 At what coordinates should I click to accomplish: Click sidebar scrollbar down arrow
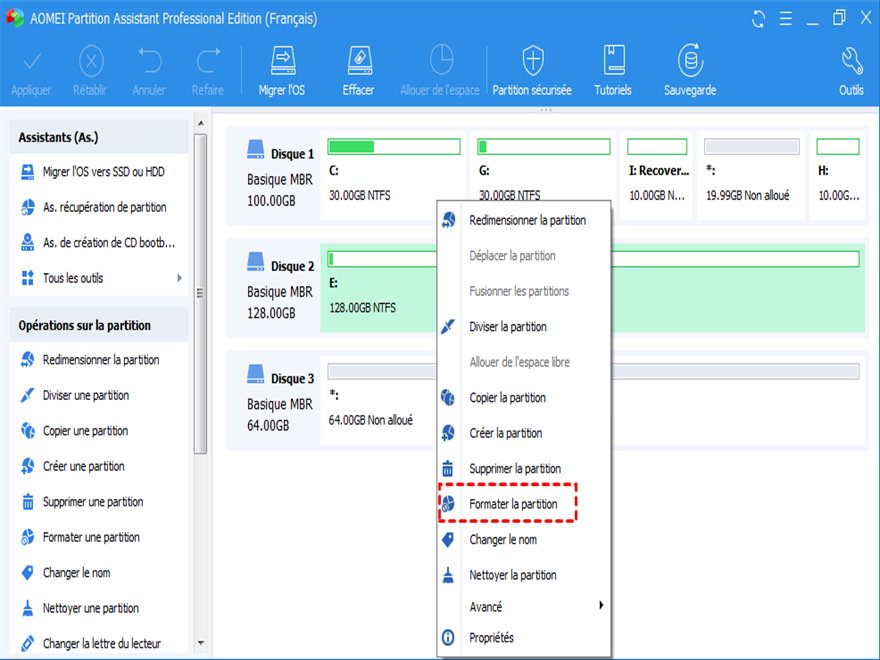(201, 643)
